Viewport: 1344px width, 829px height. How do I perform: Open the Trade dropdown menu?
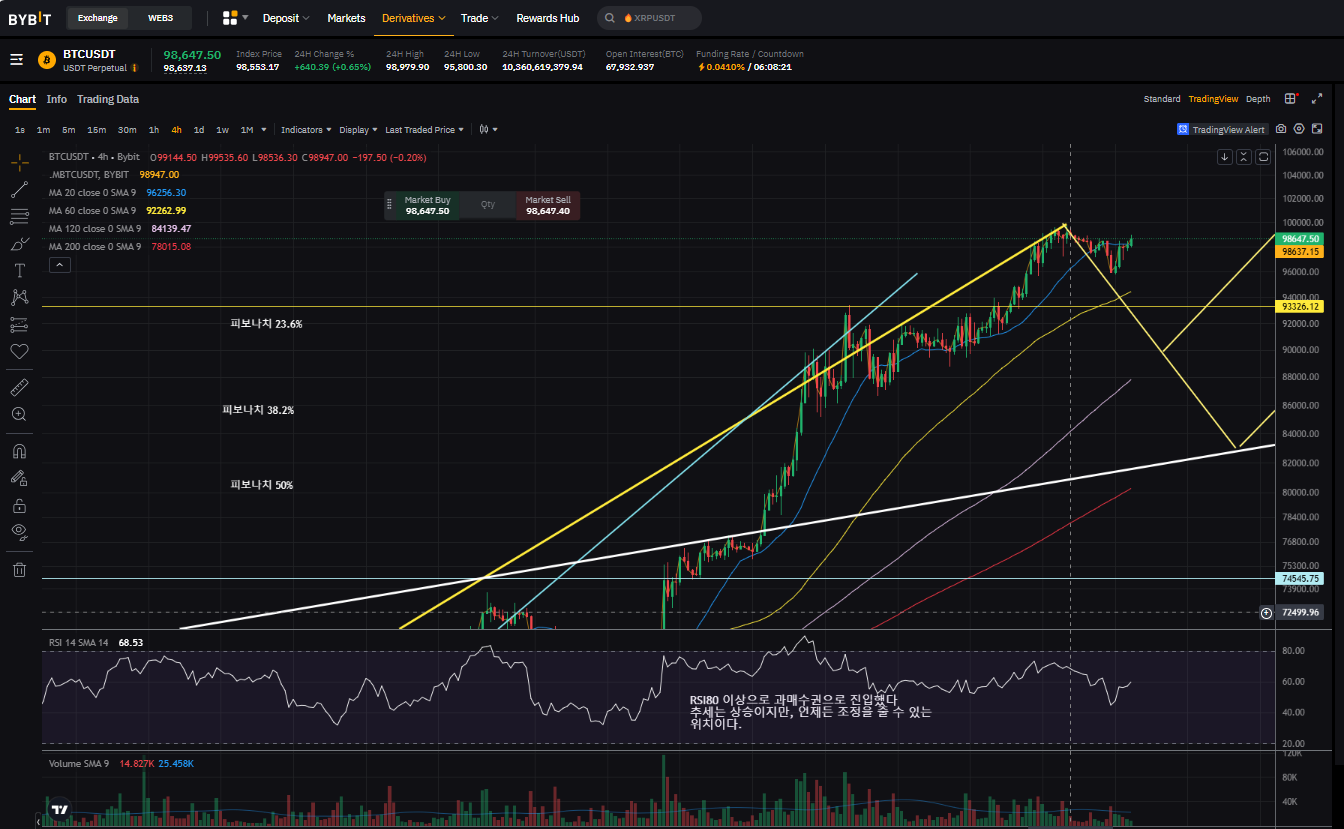pyautogui.click(x=480, y=18)
